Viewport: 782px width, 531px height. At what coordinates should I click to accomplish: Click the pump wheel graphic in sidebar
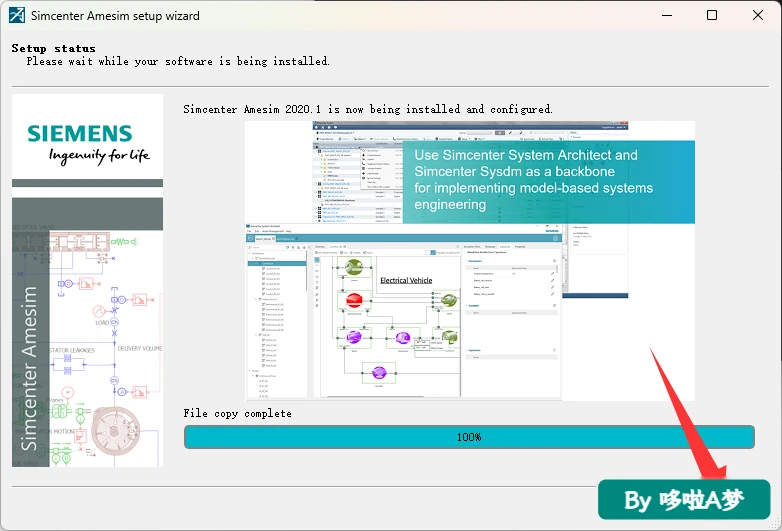pos(116,431)
